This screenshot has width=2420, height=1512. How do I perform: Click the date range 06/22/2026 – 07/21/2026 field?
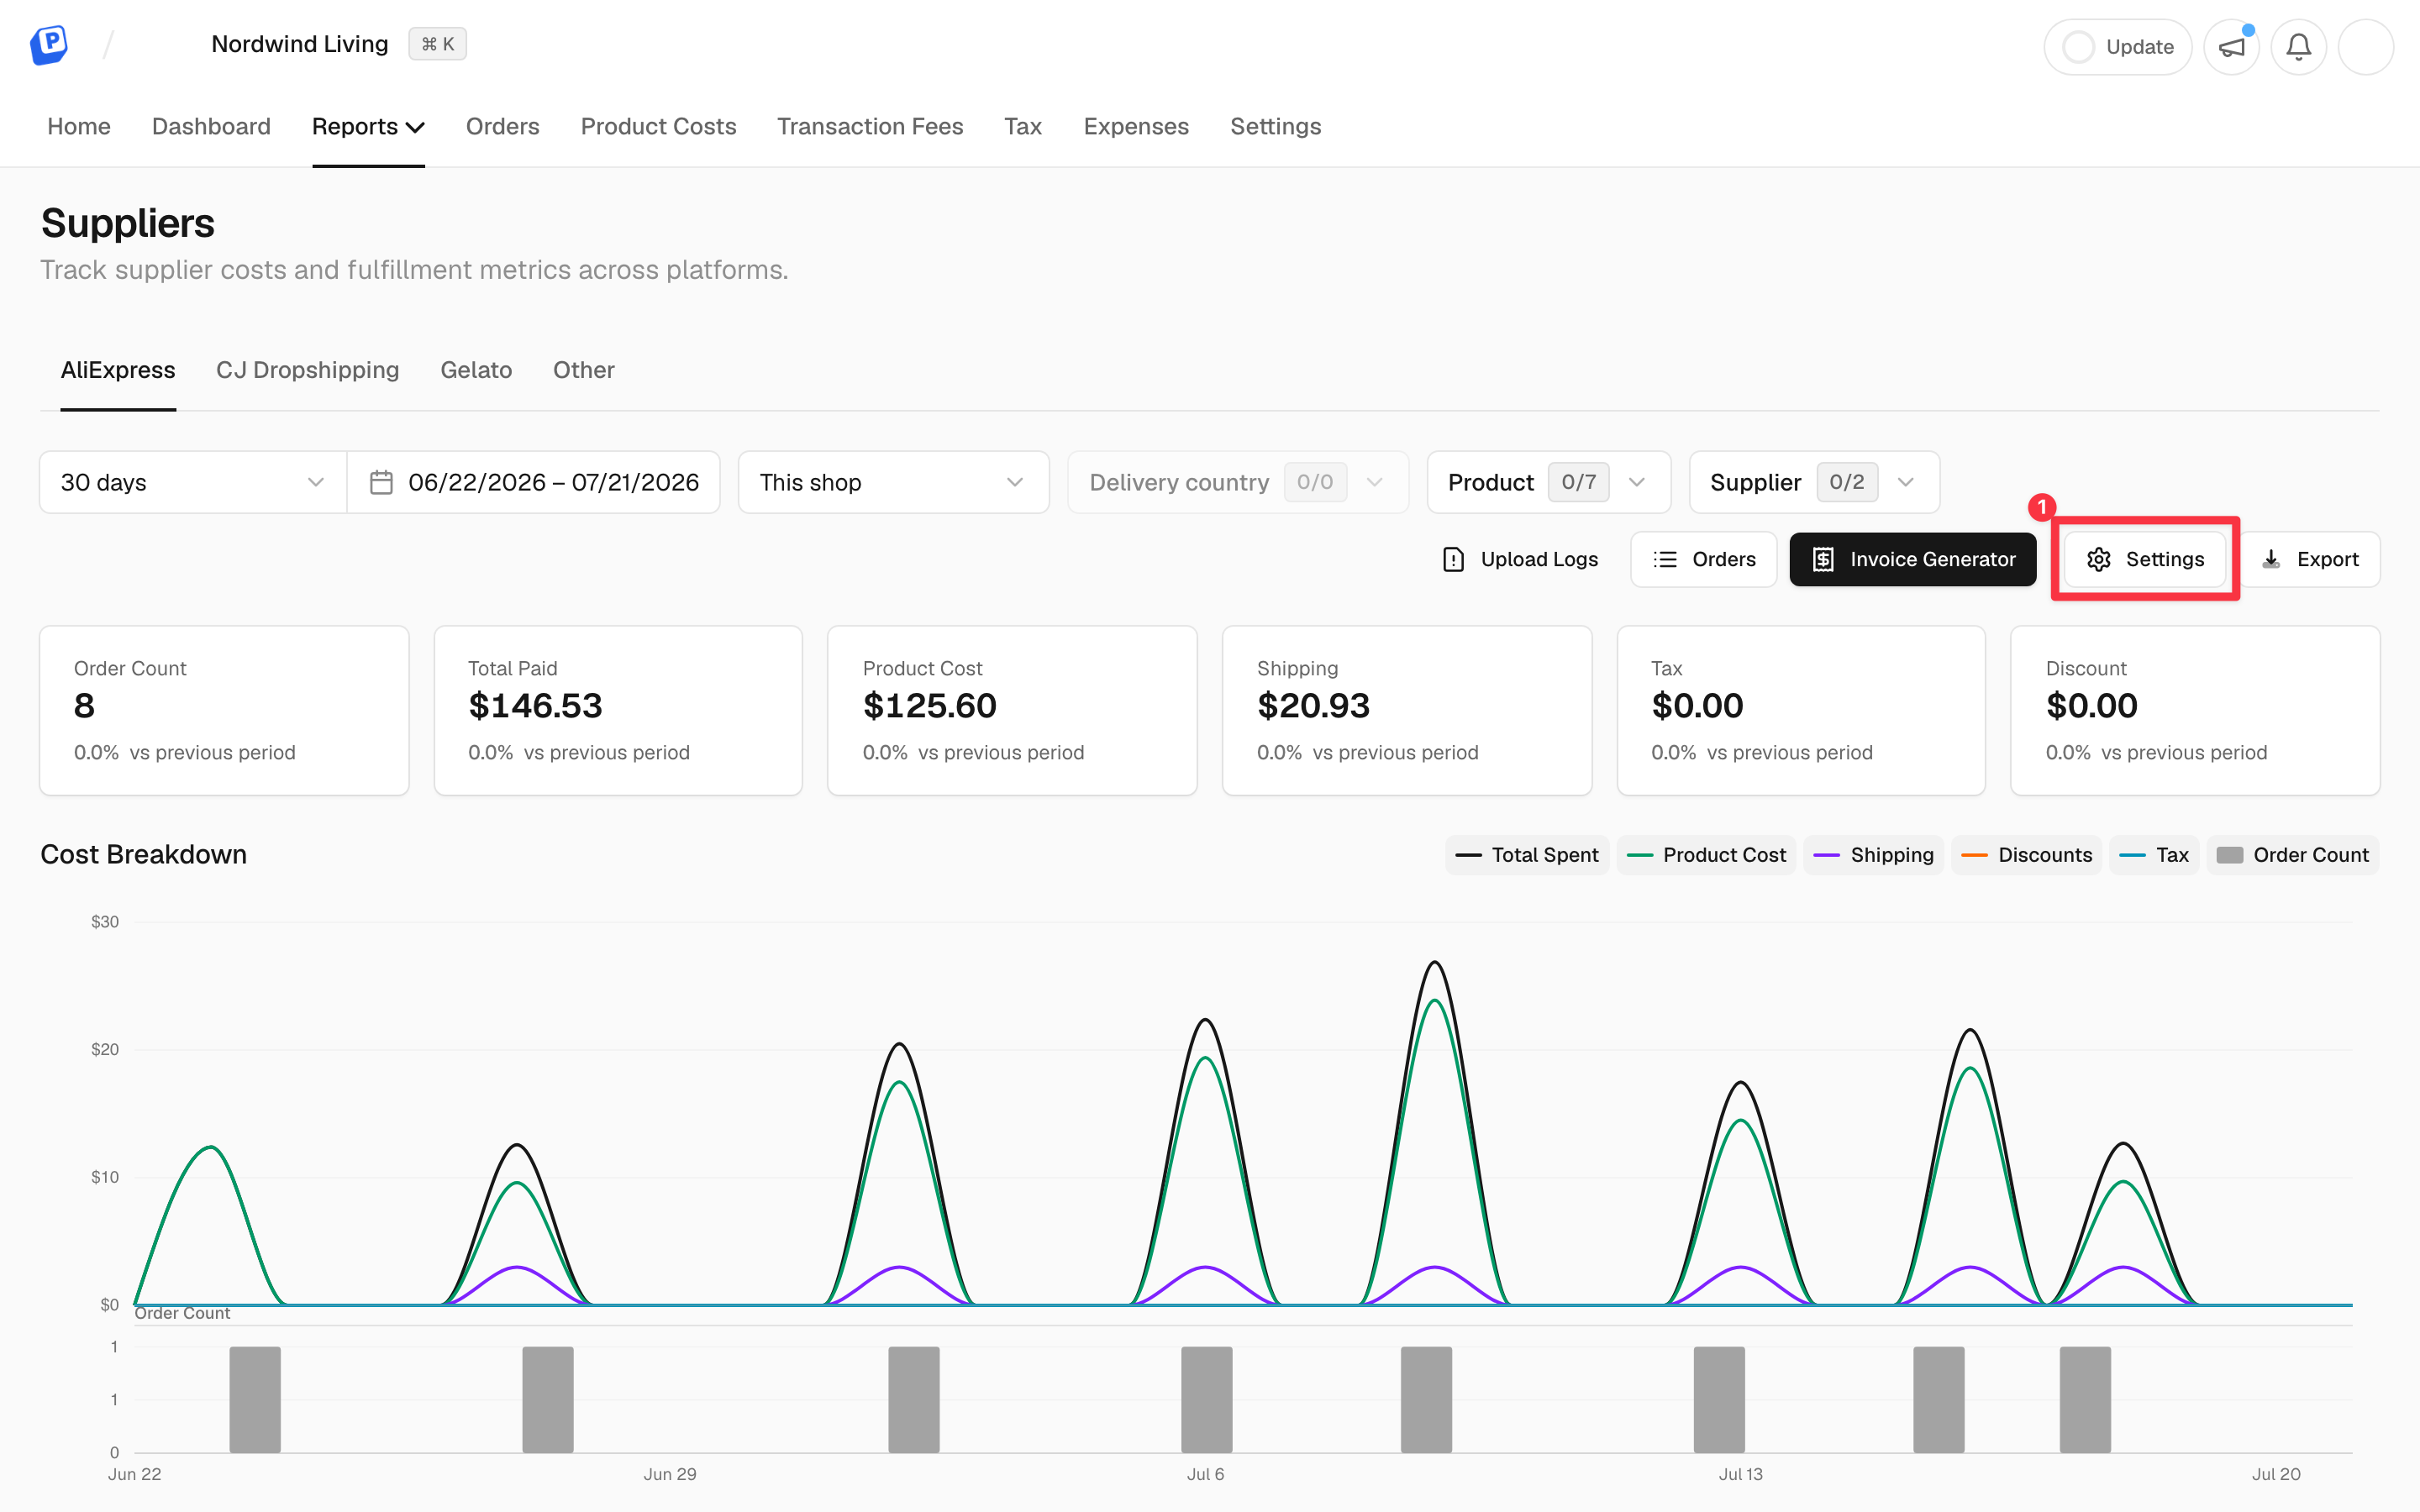[x=533, y=482]
